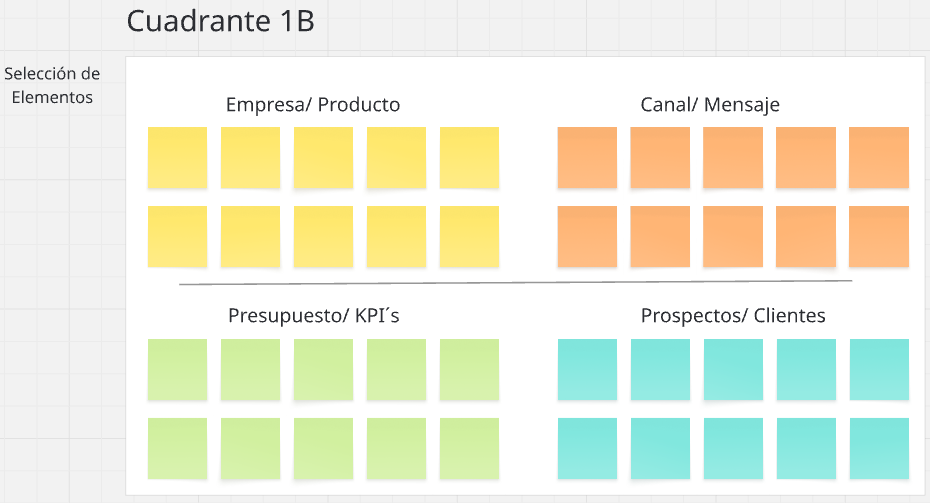Click first green sticky note in top row
The width and height of the screenshot is (930, 503).
click(x=177, y=369)
